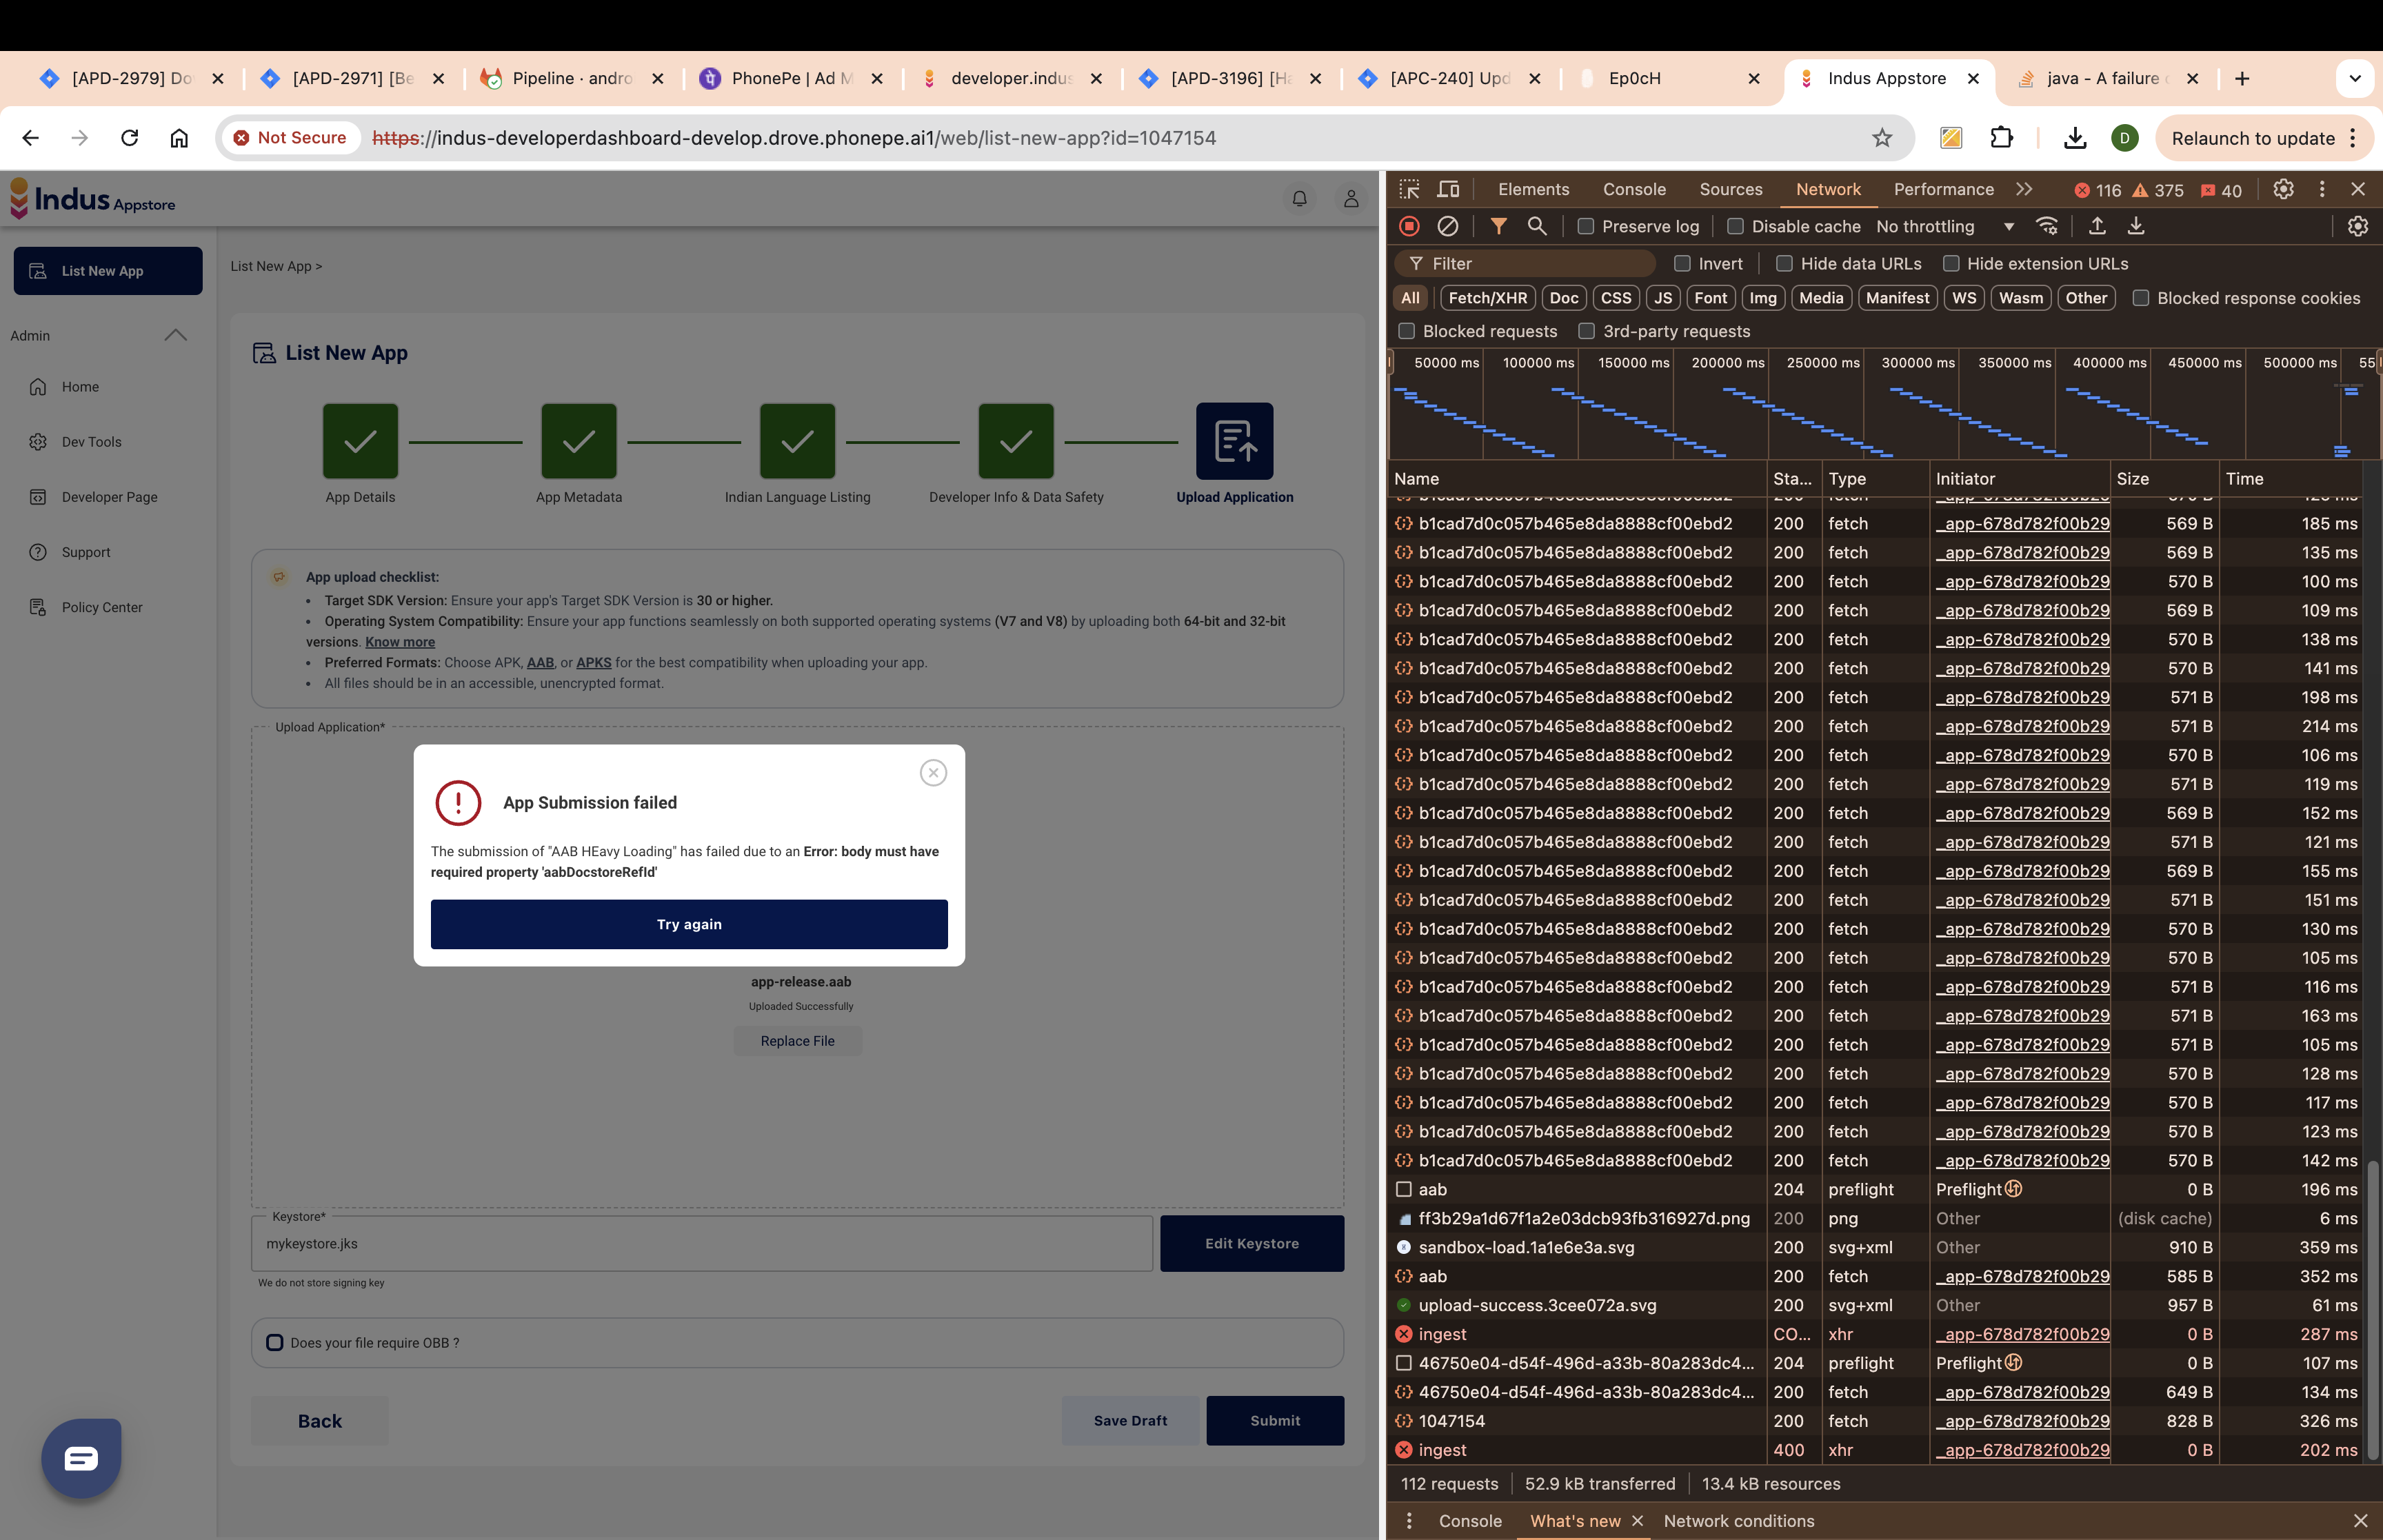Image resolution: width=2383 pixels, height=1540 pixels.
Task: Click the Fetch/XHR filter icon in DevTools
Action: point(1489,297)
